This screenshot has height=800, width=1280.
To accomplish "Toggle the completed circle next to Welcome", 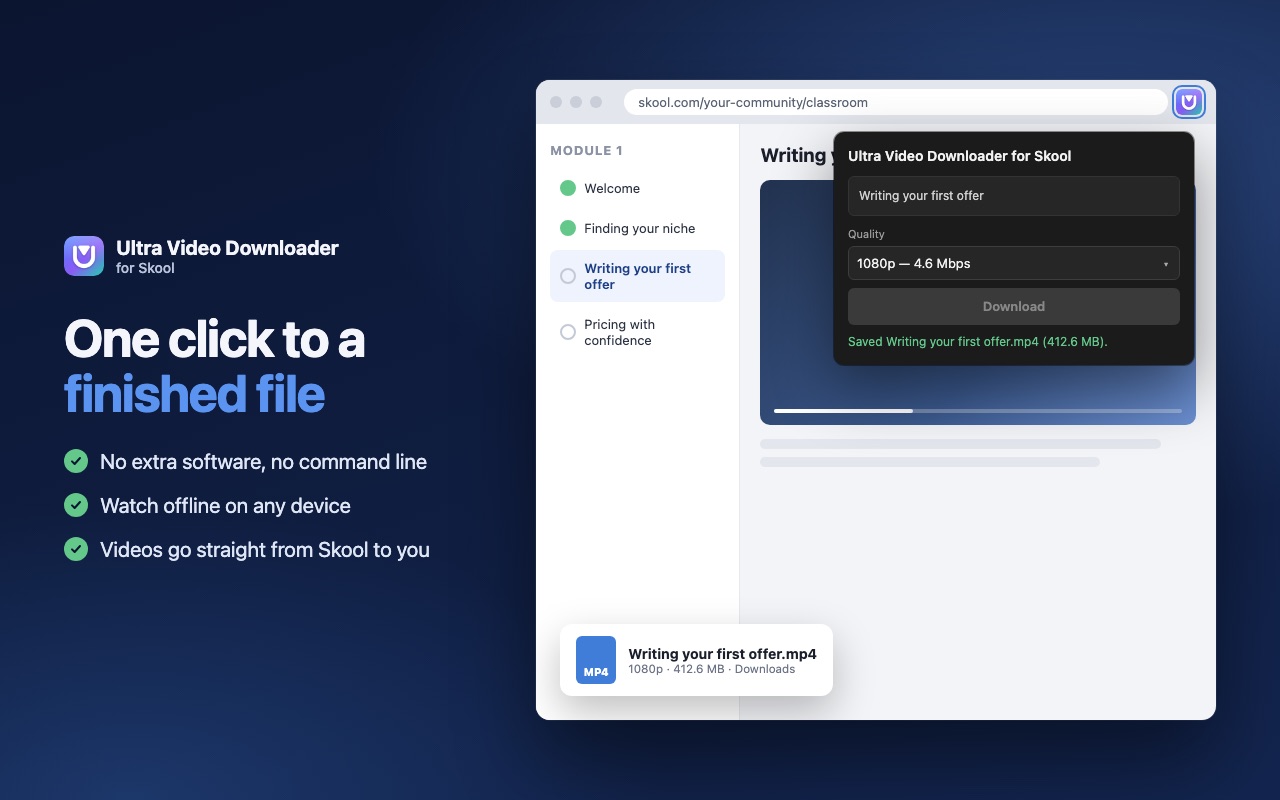I will (568, 188).
